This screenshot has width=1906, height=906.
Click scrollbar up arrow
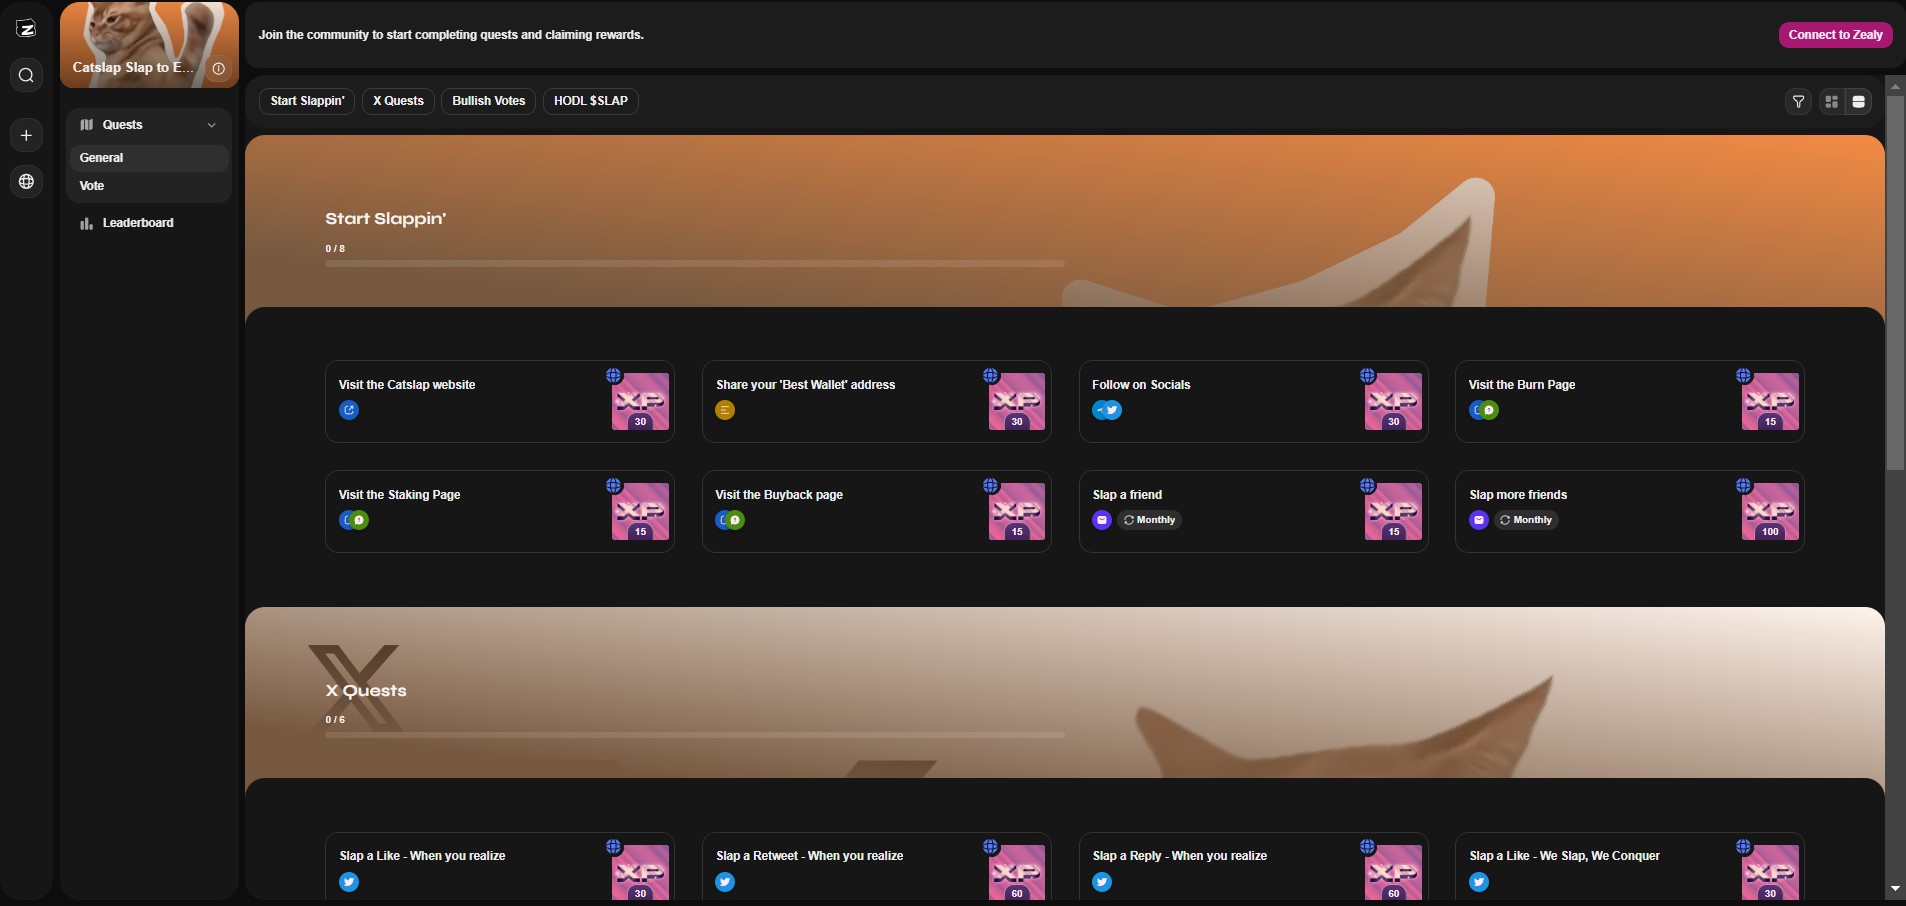pos(1895,87)
